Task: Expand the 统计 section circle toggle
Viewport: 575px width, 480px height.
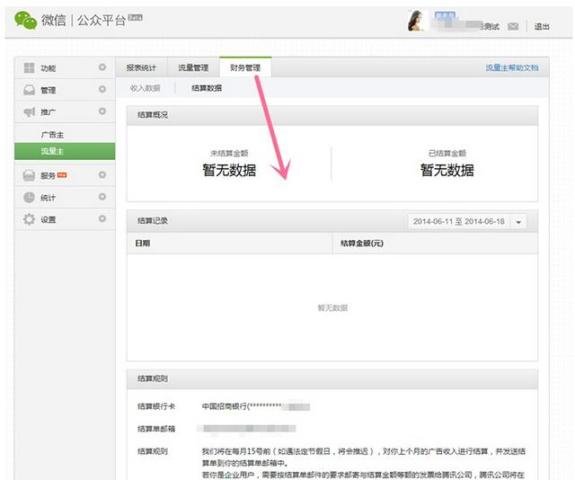Action: coord(102,197)
